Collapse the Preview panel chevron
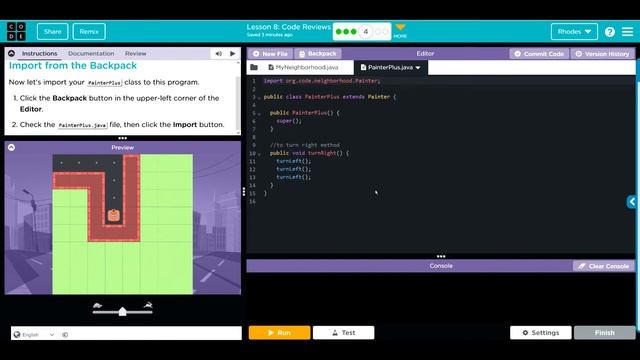Image resolution: width=640 pixels, height=360 pixels. point(11,147)
